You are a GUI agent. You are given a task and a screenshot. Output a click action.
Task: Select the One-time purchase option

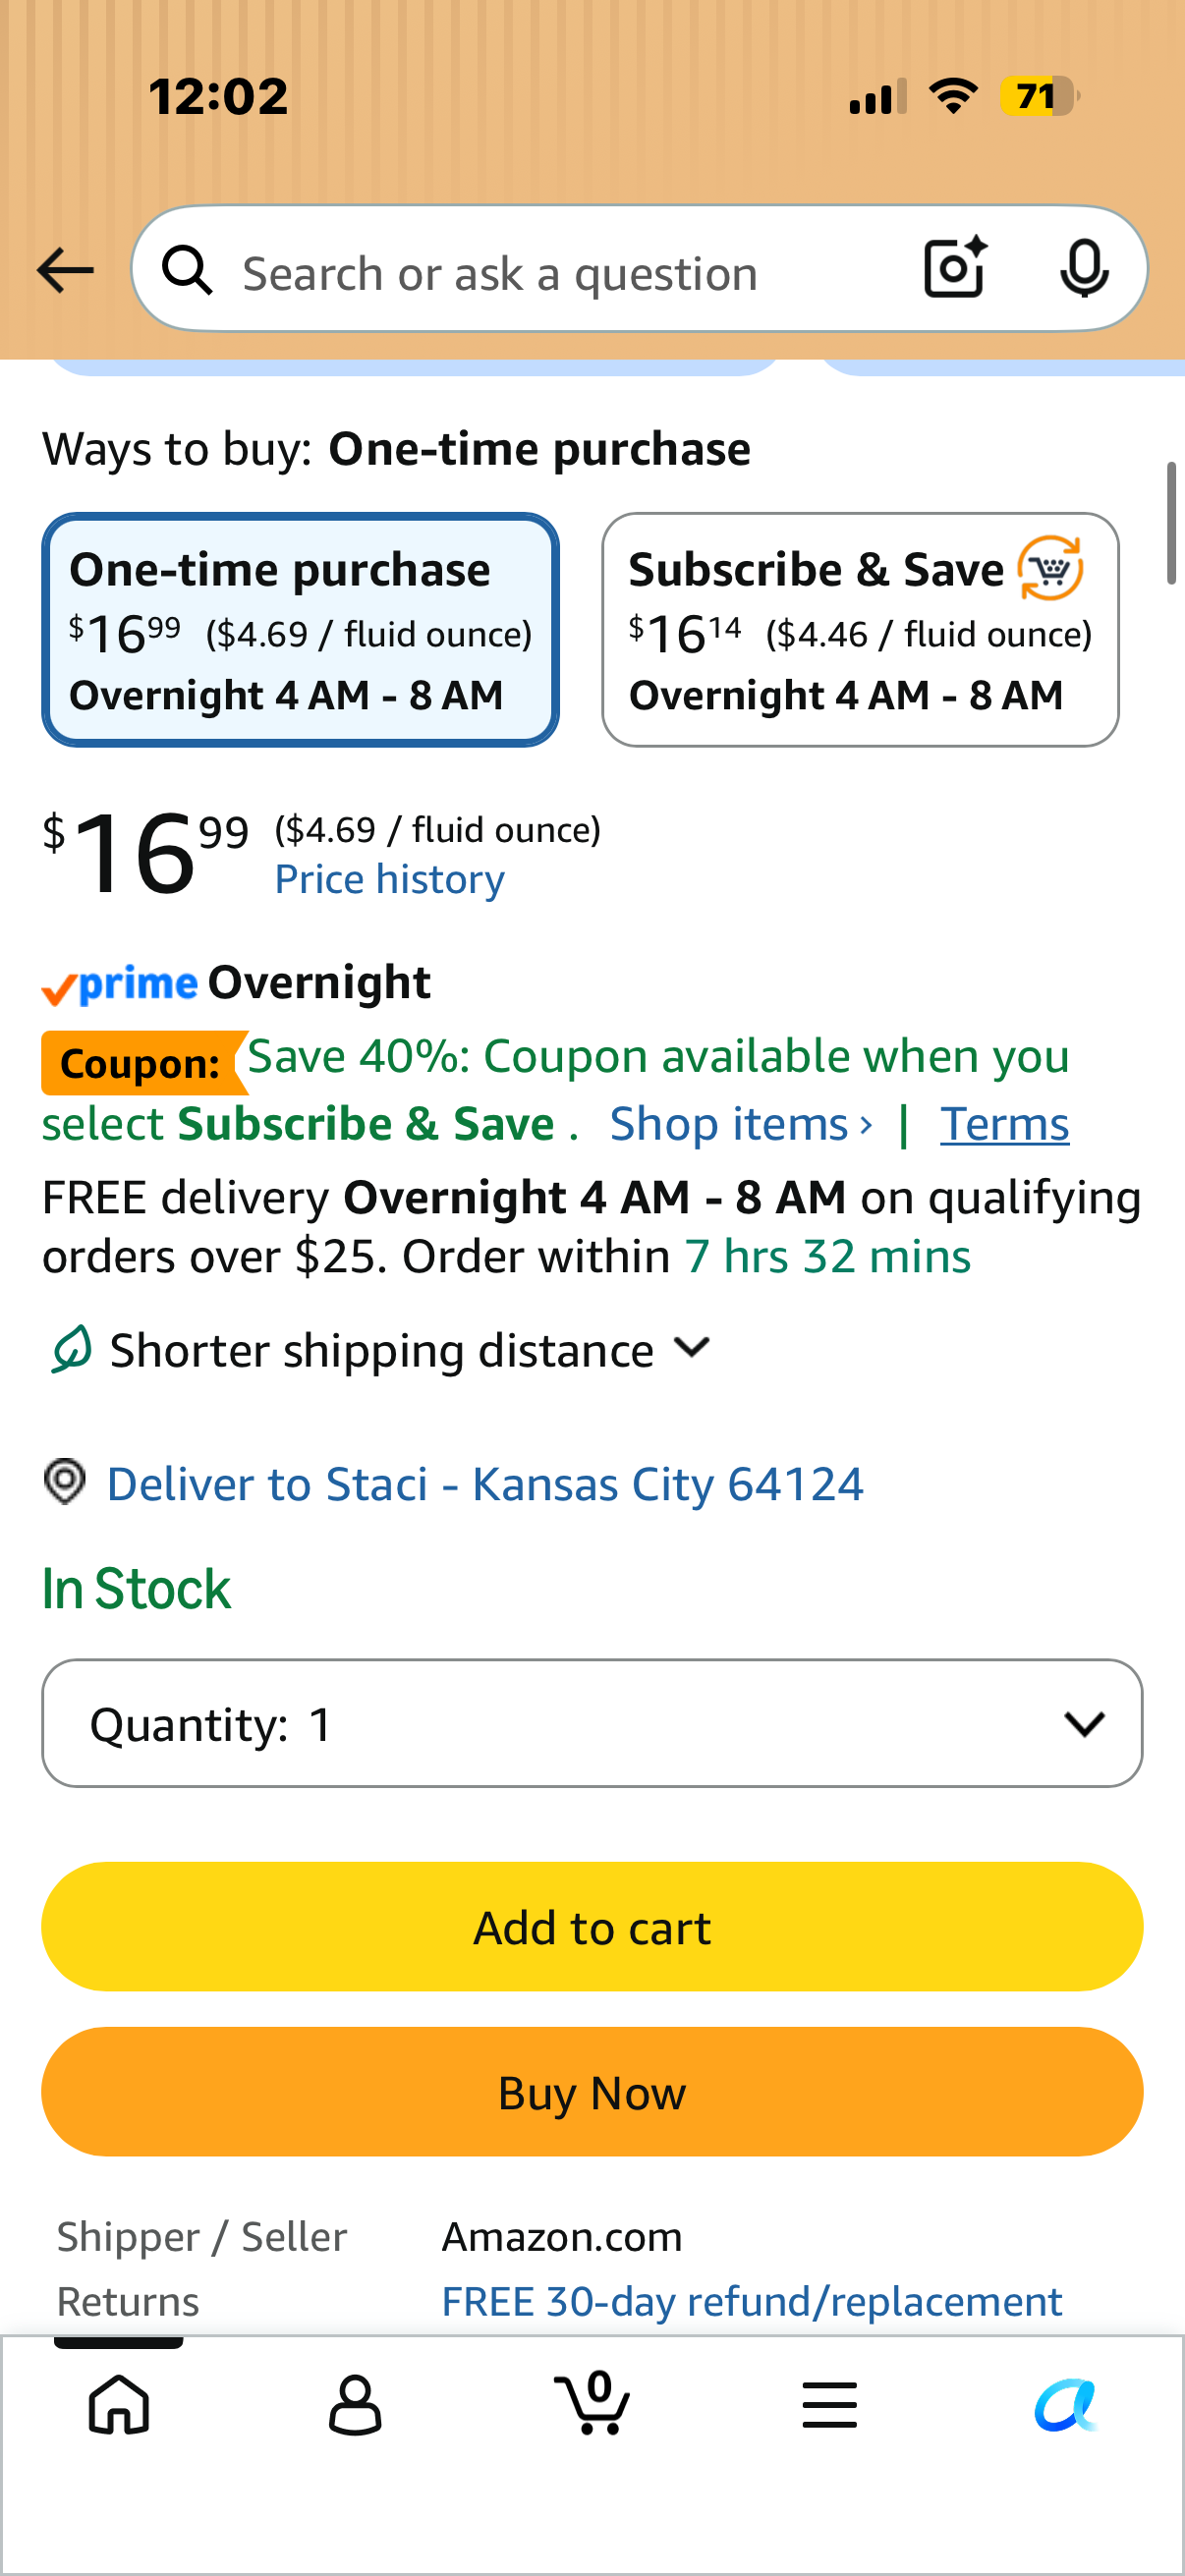(300, 630)
